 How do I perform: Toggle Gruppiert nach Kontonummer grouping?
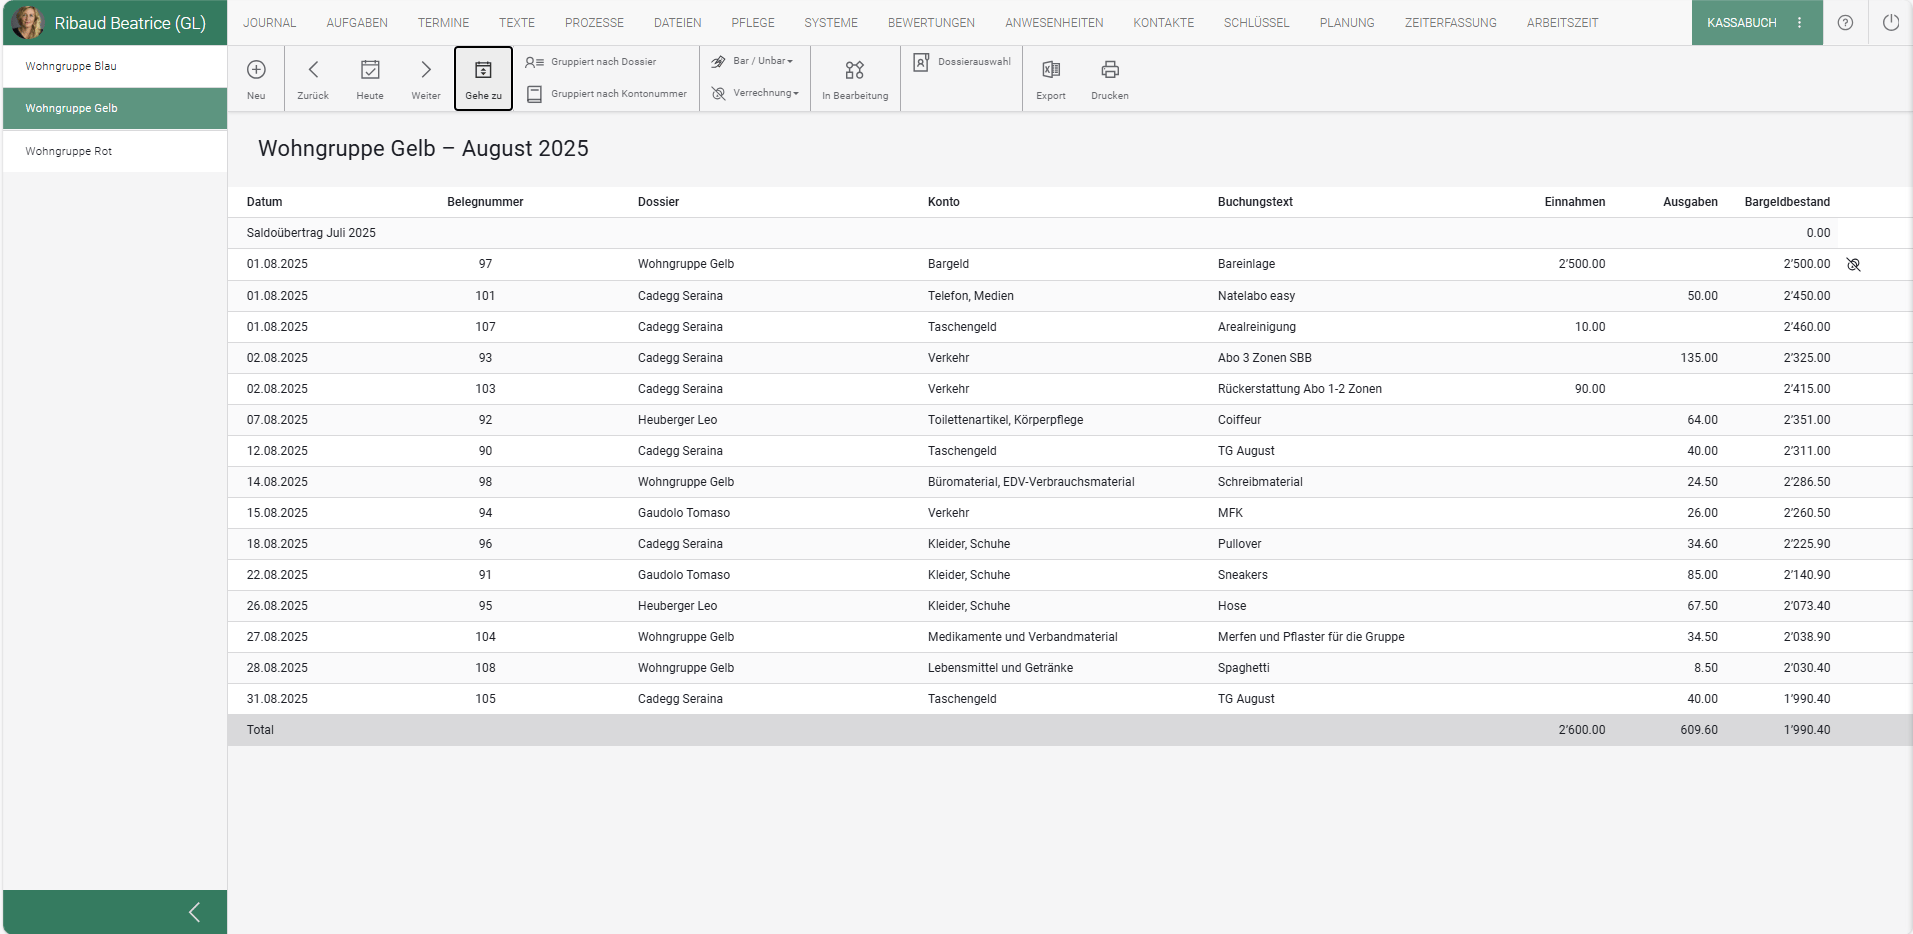[607, 94]
